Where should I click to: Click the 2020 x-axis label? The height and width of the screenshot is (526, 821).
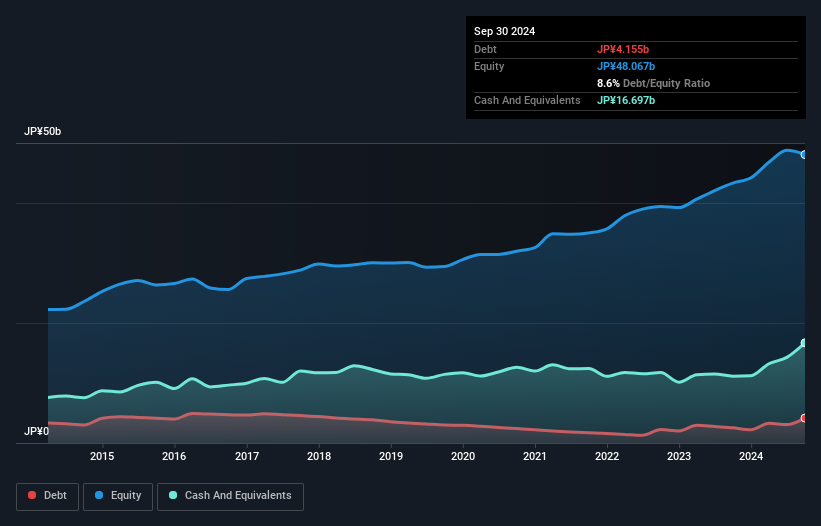(463, 456)
